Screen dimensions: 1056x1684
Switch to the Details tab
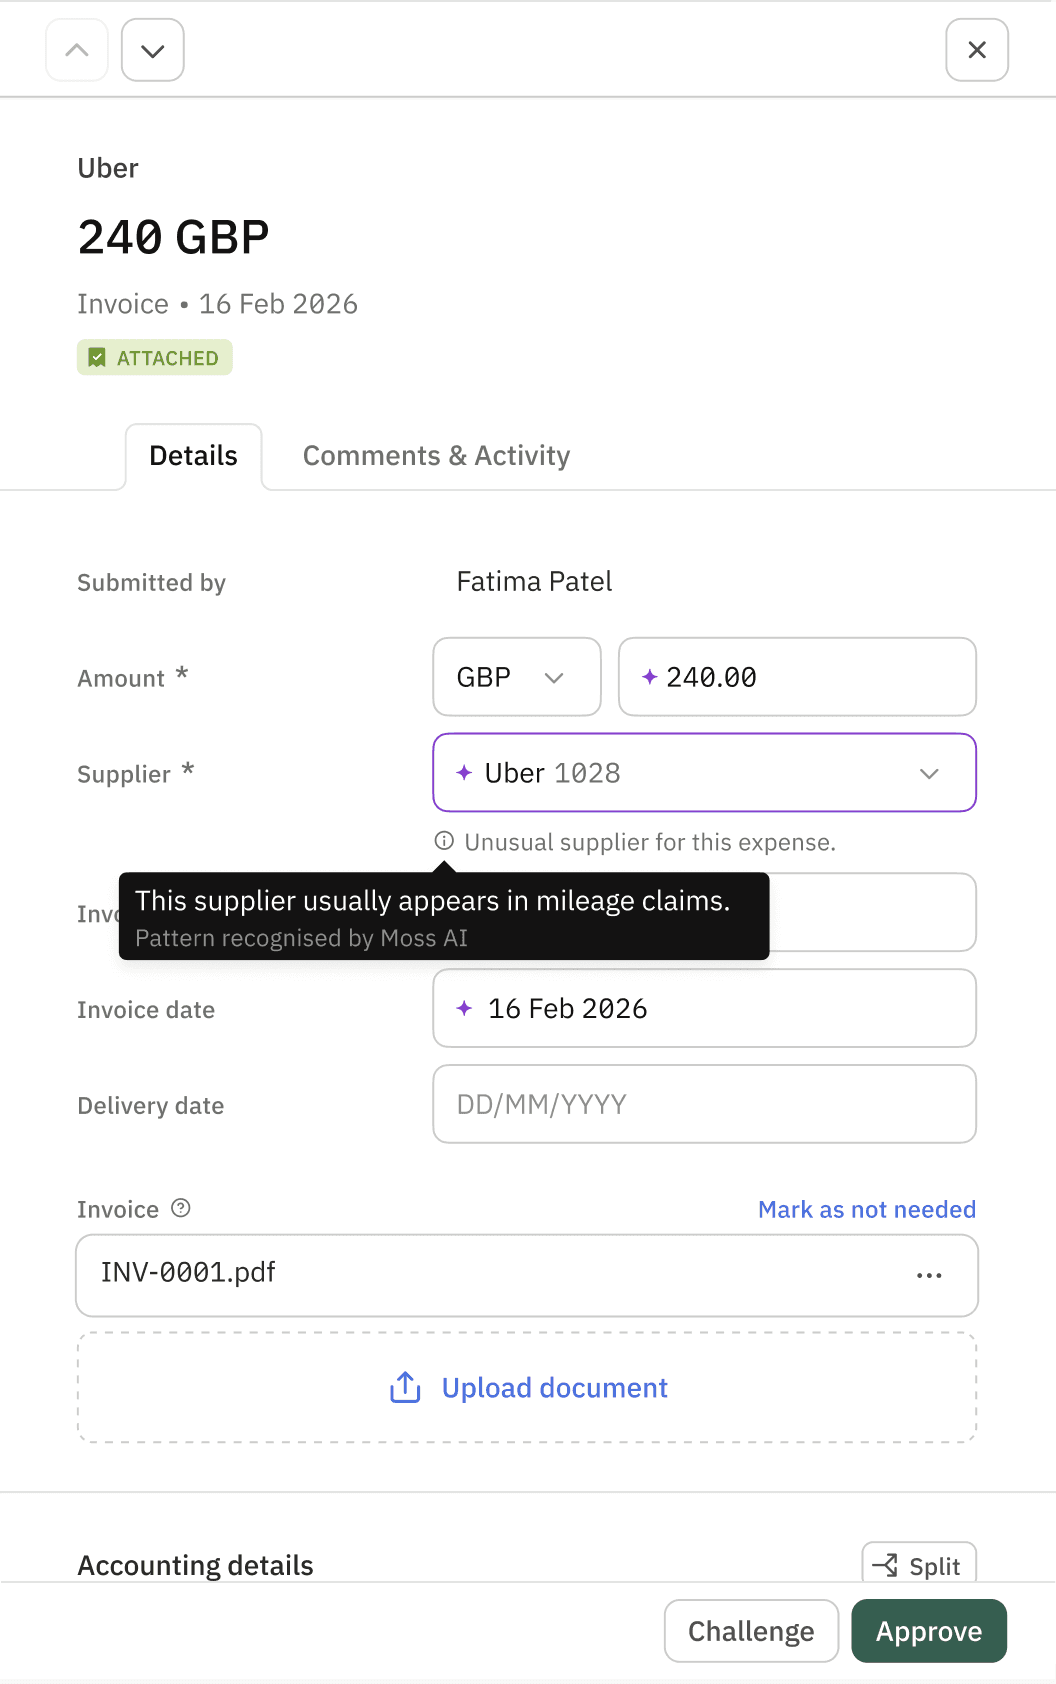[194, 456]
